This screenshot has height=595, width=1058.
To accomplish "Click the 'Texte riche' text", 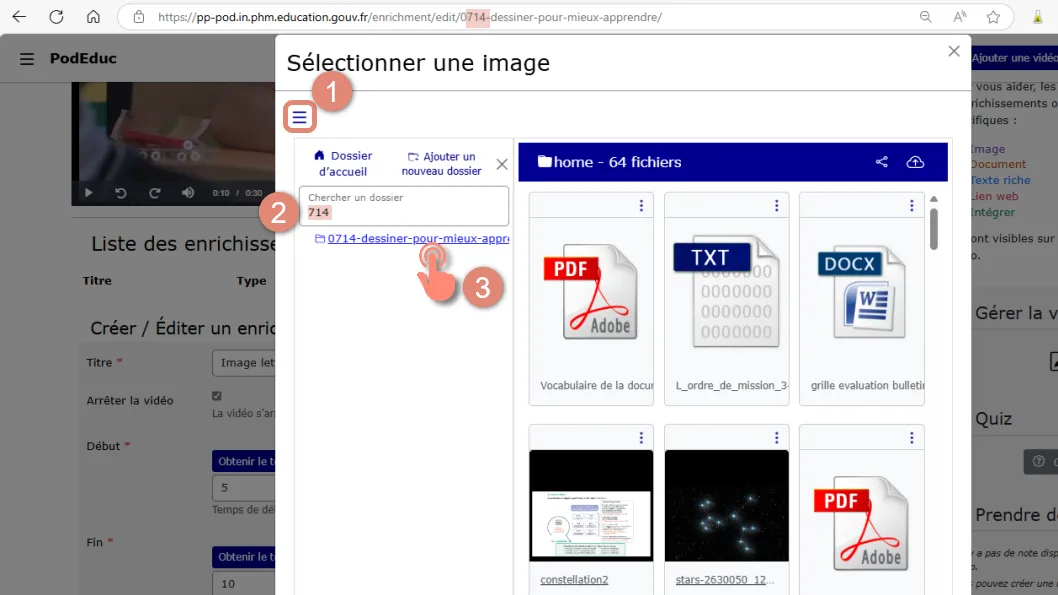I will click(1000, 180).
